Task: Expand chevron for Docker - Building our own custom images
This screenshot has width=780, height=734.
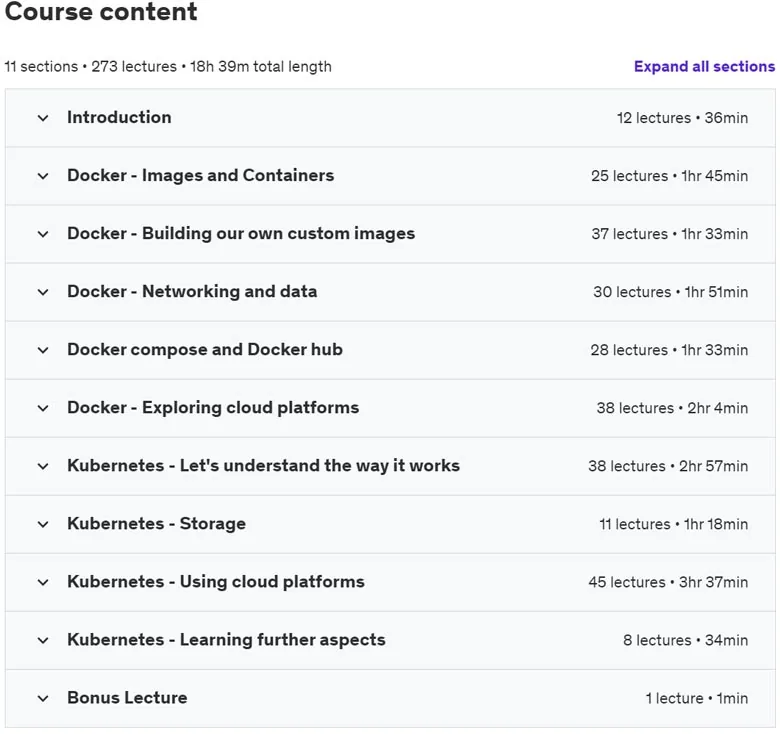Action: (43, 234)
